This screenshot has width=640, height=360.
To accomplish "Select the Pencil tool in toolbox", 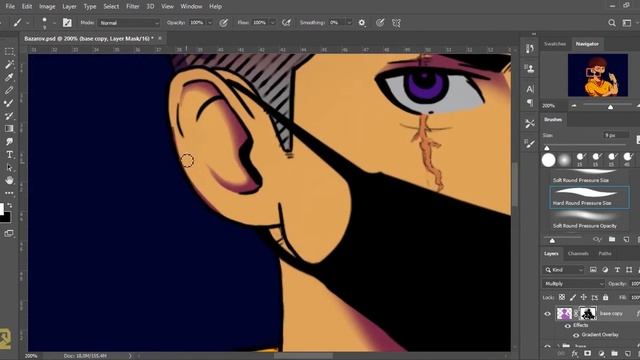I will (9, 90).
